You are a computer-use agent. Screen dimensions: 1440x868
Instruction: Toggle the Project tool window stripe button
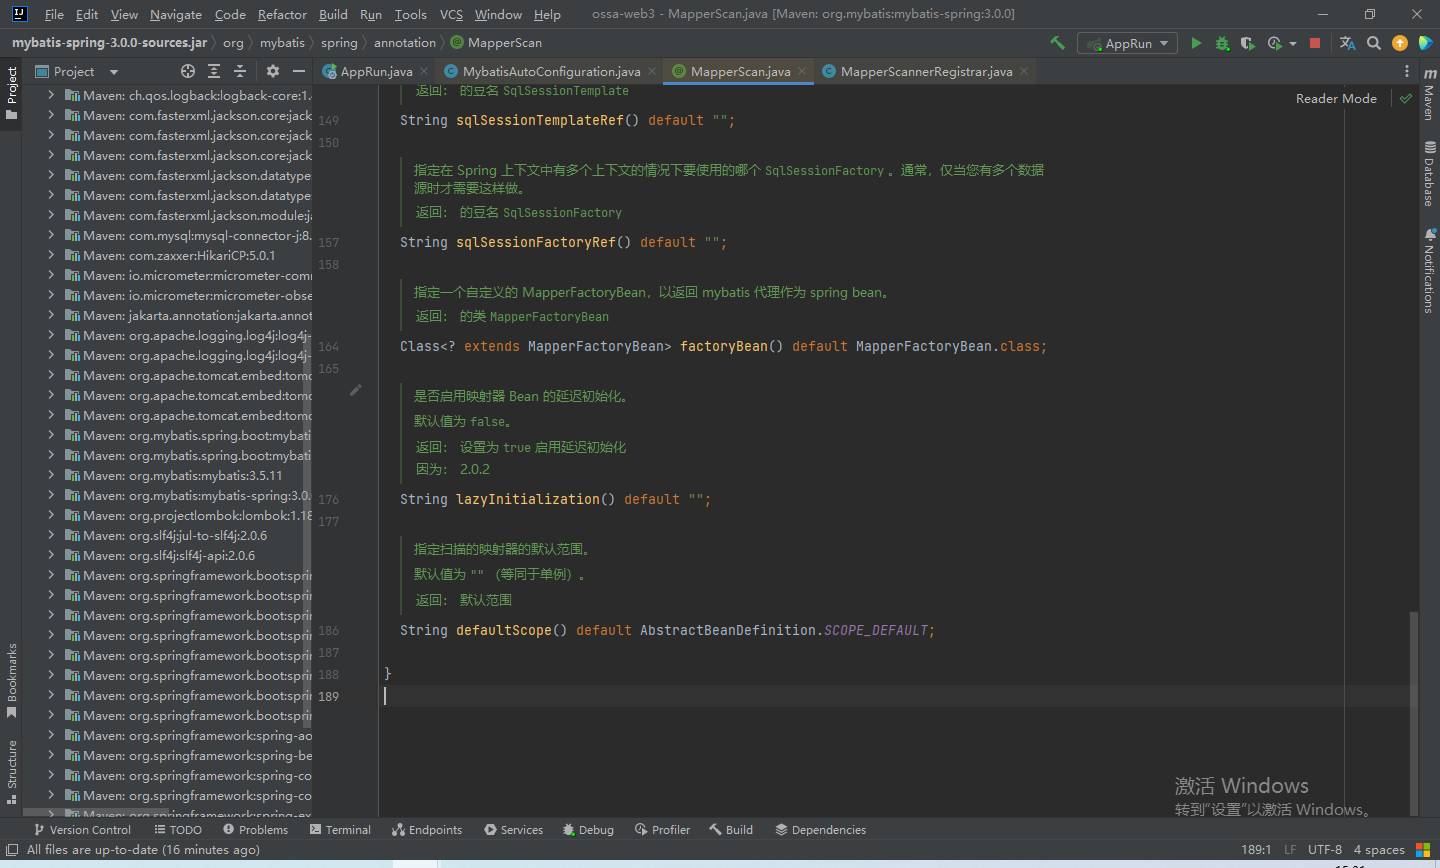point(12,93)
